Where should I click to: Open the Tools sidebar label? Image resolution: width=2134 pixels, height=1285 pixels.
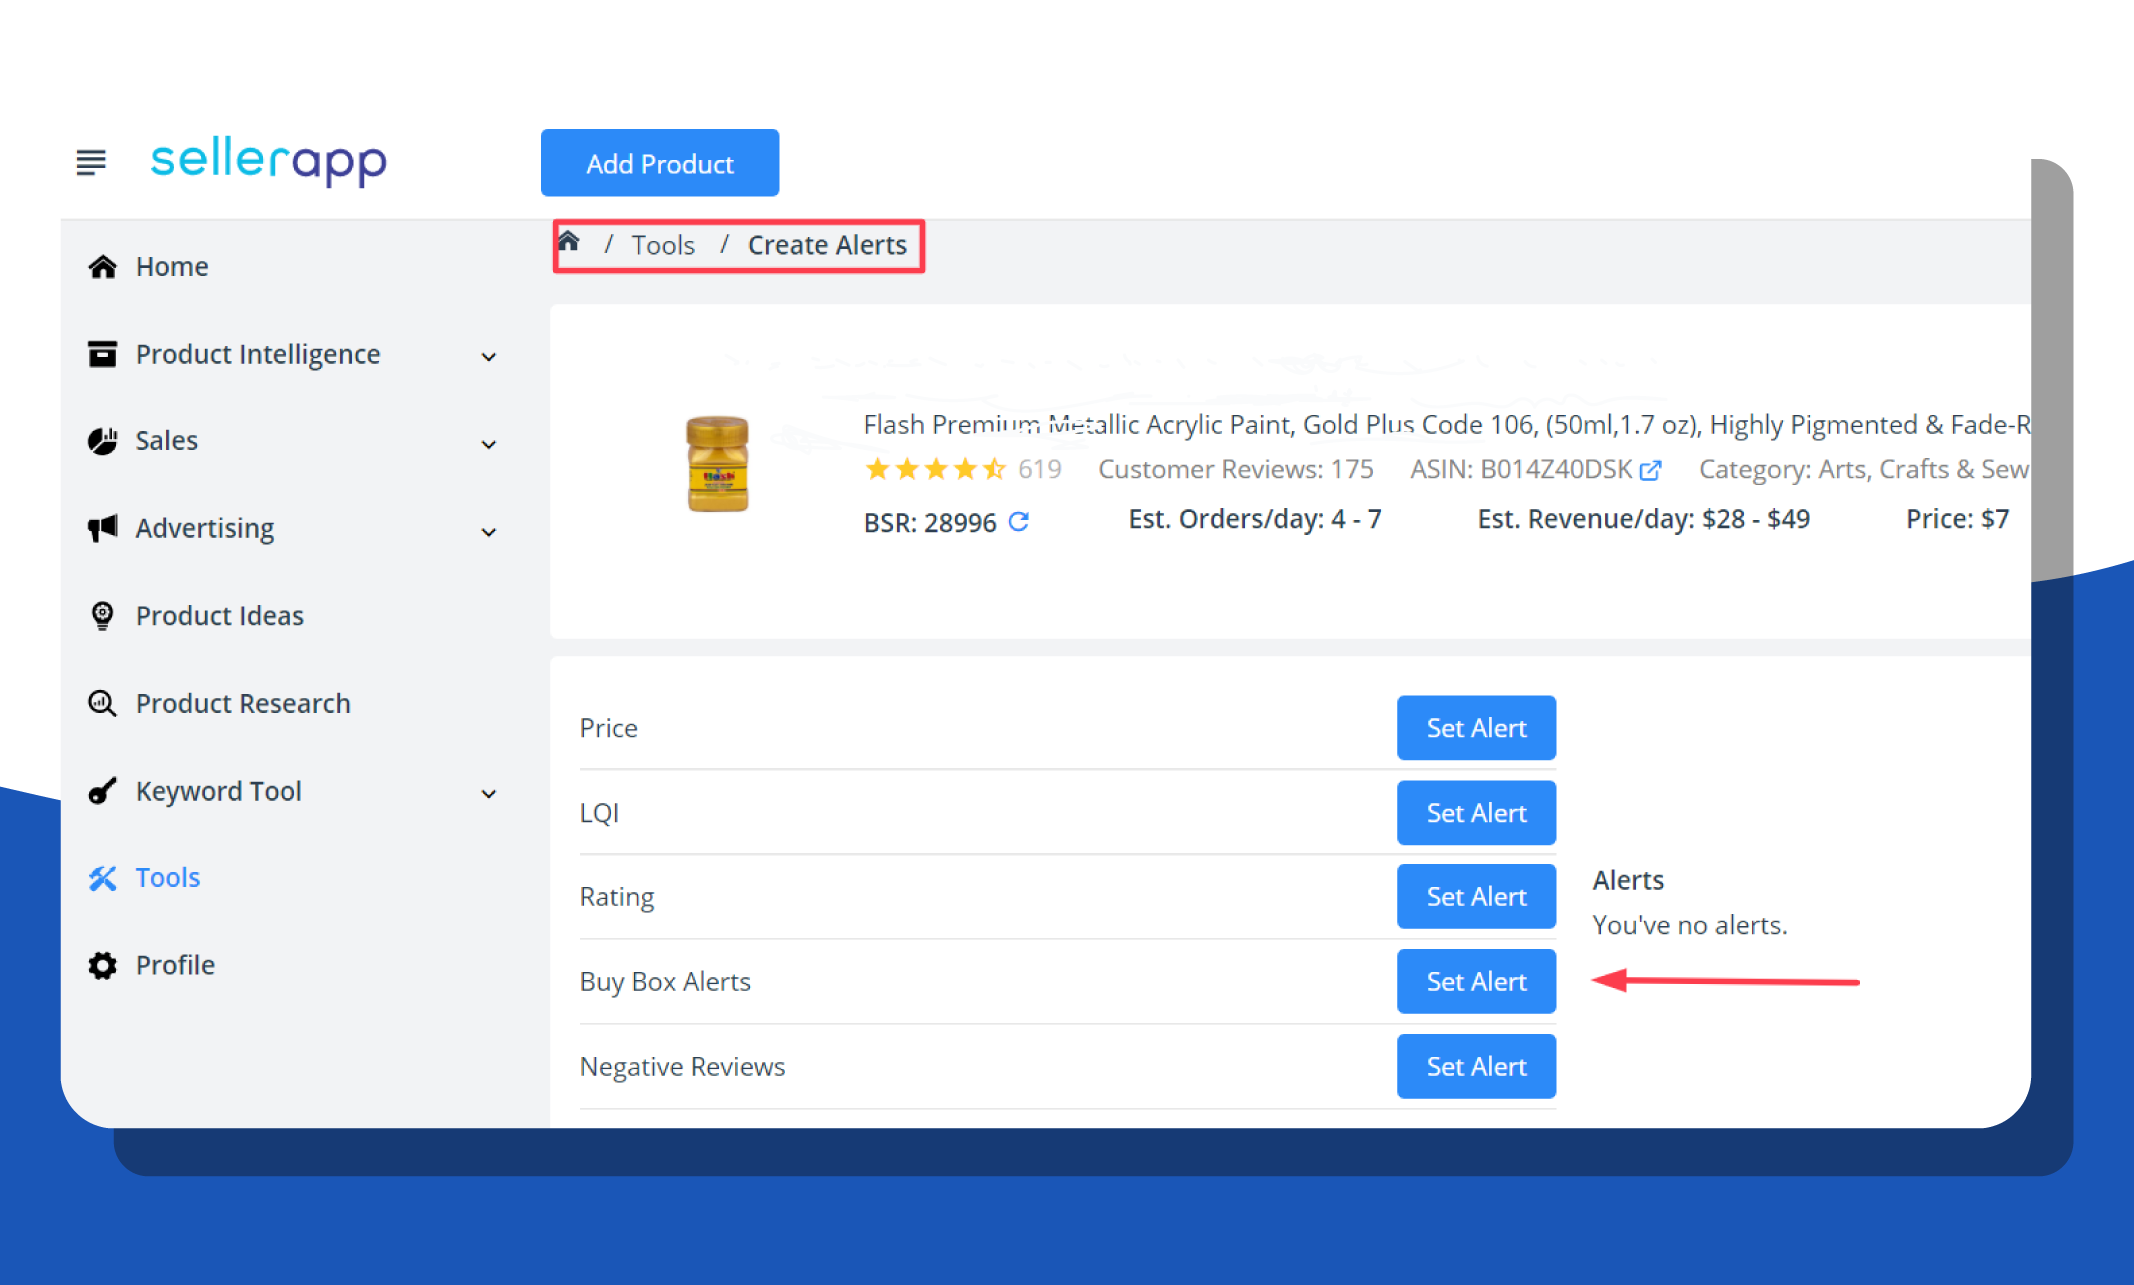pyautogui.click(x=168, y=878)
